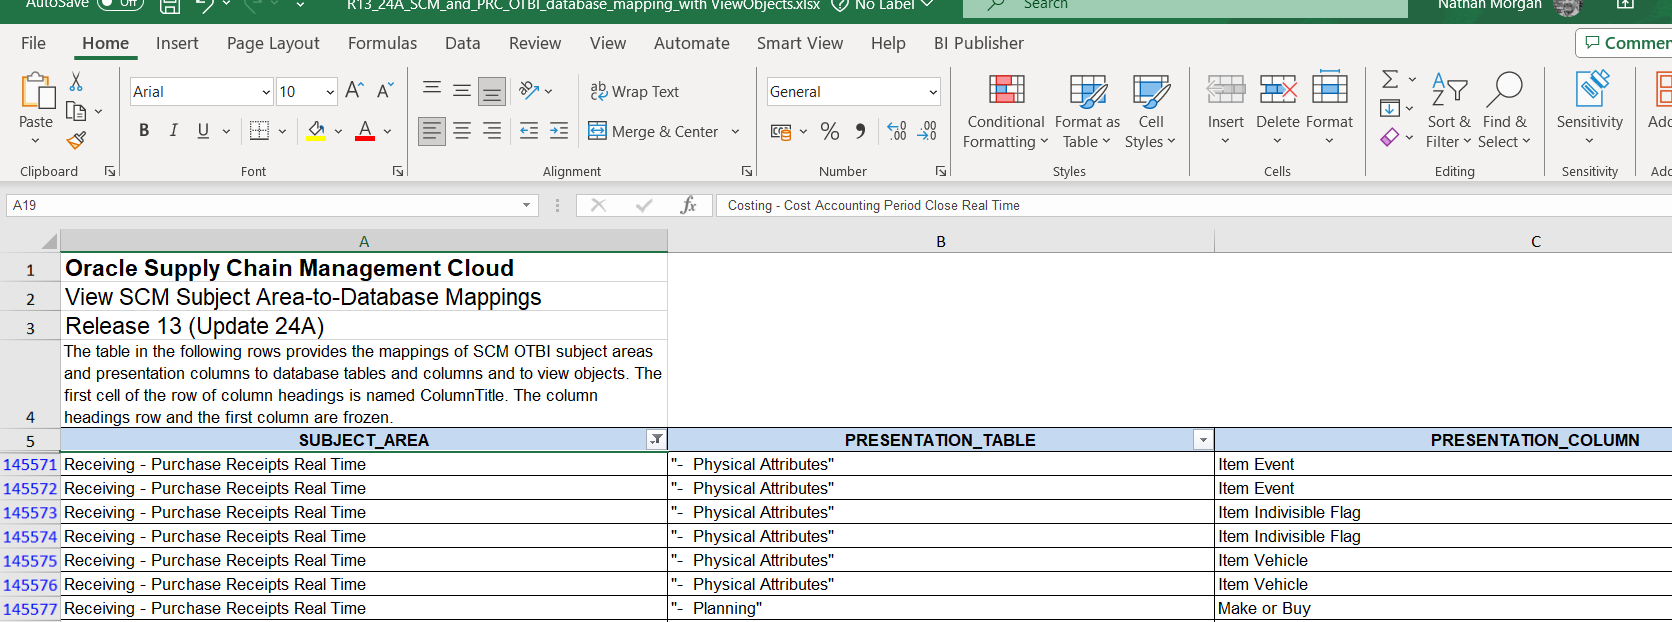
Task: Click the Copy icon
Action: (76, 111)
